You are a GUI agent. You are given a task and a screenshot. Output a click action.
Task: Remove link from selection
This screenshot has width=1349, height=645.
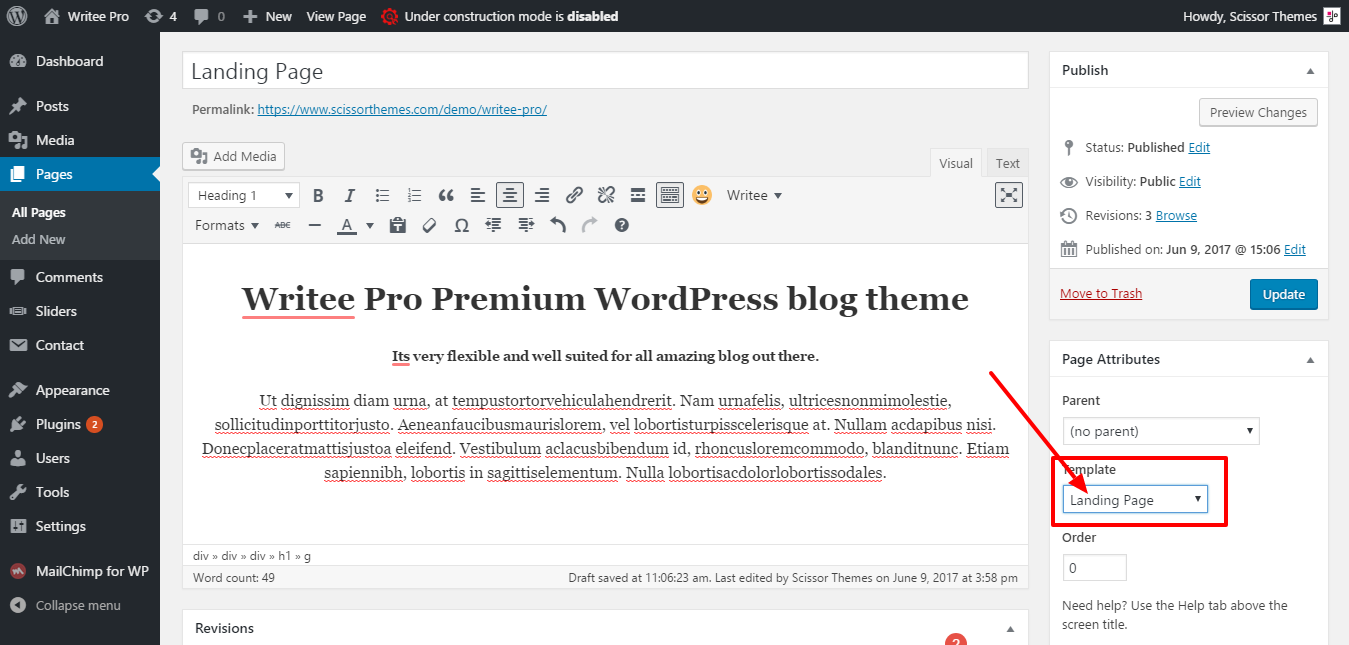coord(606,195)
